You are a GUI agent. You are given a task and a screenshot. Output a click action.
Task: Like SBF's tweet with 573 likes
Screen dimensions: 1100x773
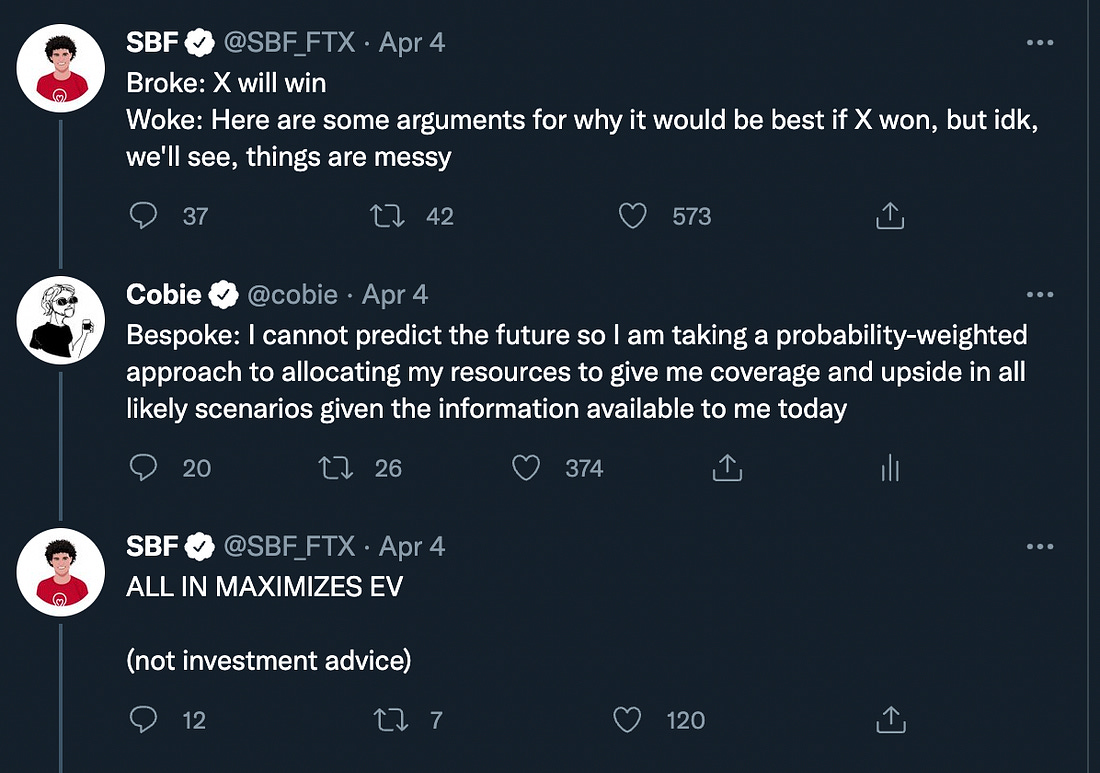click(632, 215)
